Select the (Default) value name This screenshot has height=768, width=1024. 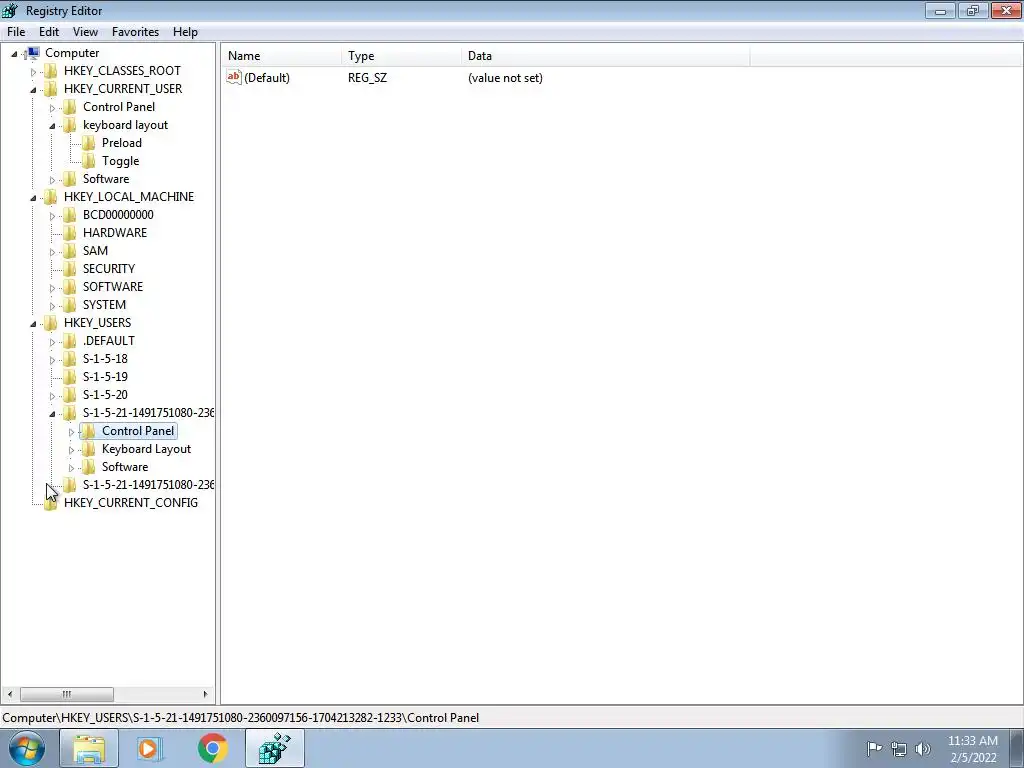[x=267, y=78]
